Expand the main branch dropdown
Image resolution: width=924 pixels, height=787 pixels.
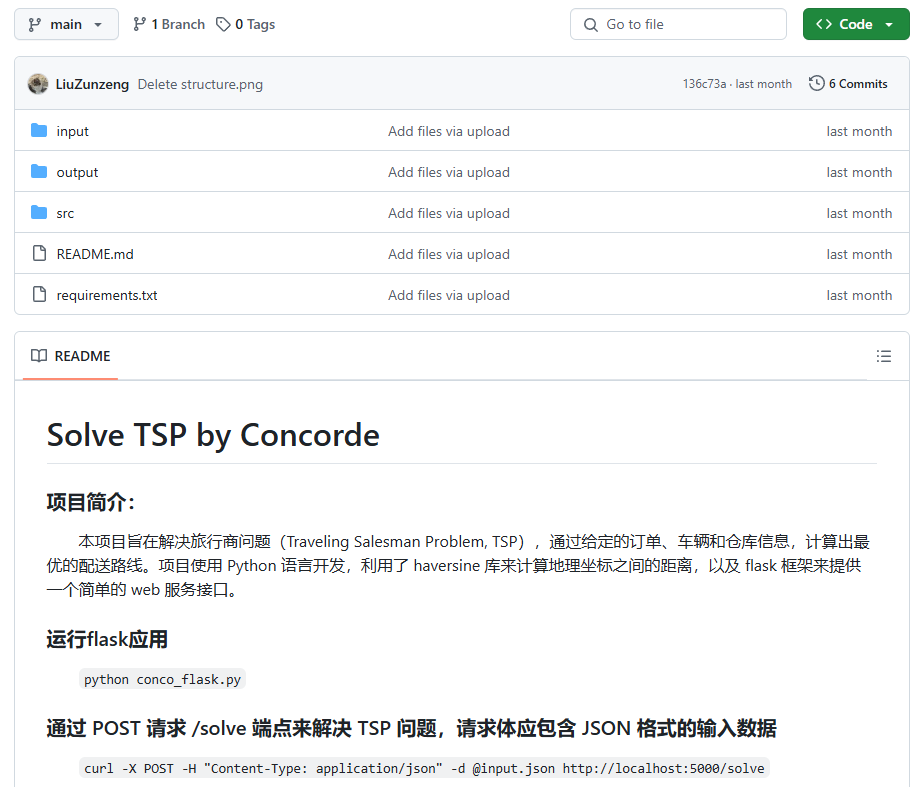(67, 24)
